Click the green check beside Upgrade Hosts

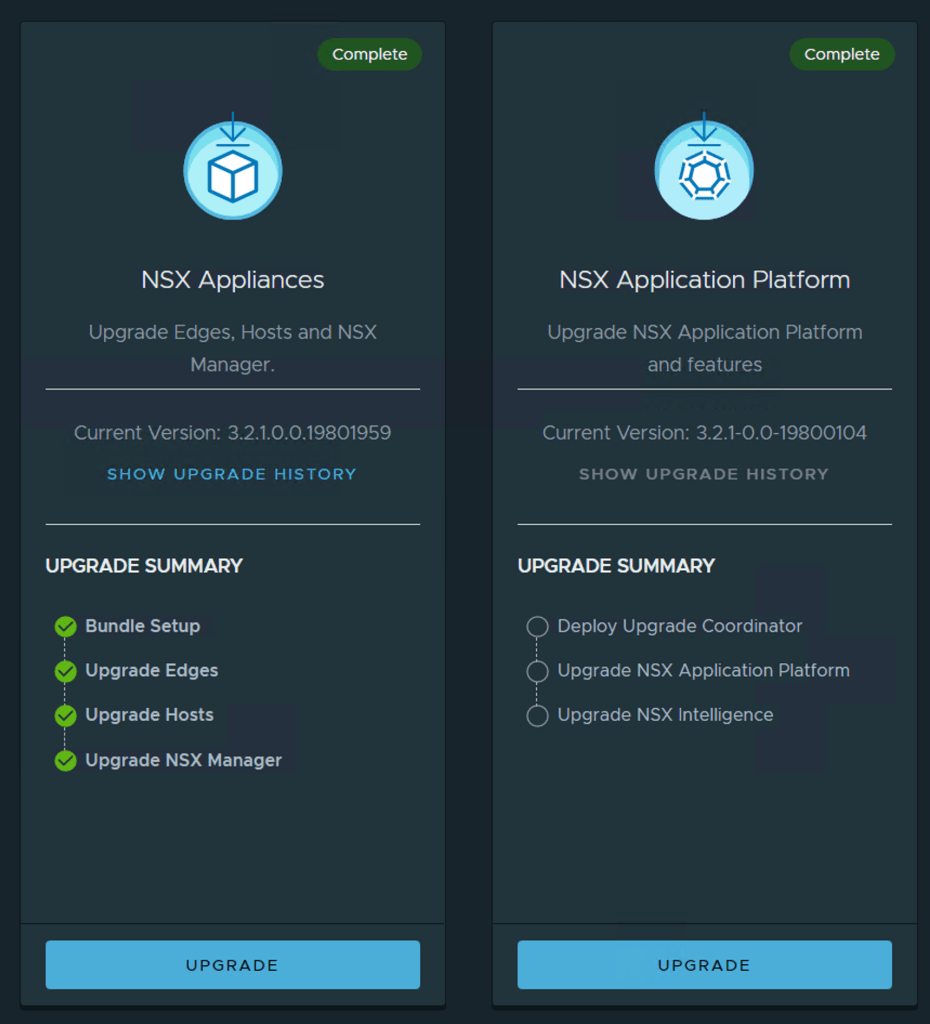pos(66,716)
